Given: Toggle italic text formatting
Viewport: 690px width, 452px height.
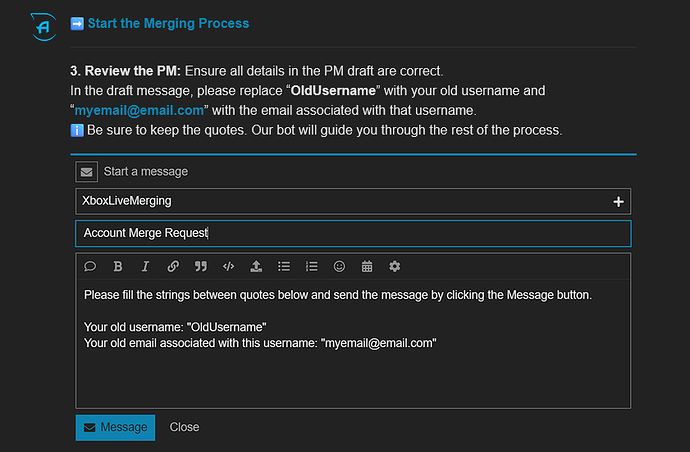Looking at the screenshot, I should (x=145, y=267).
